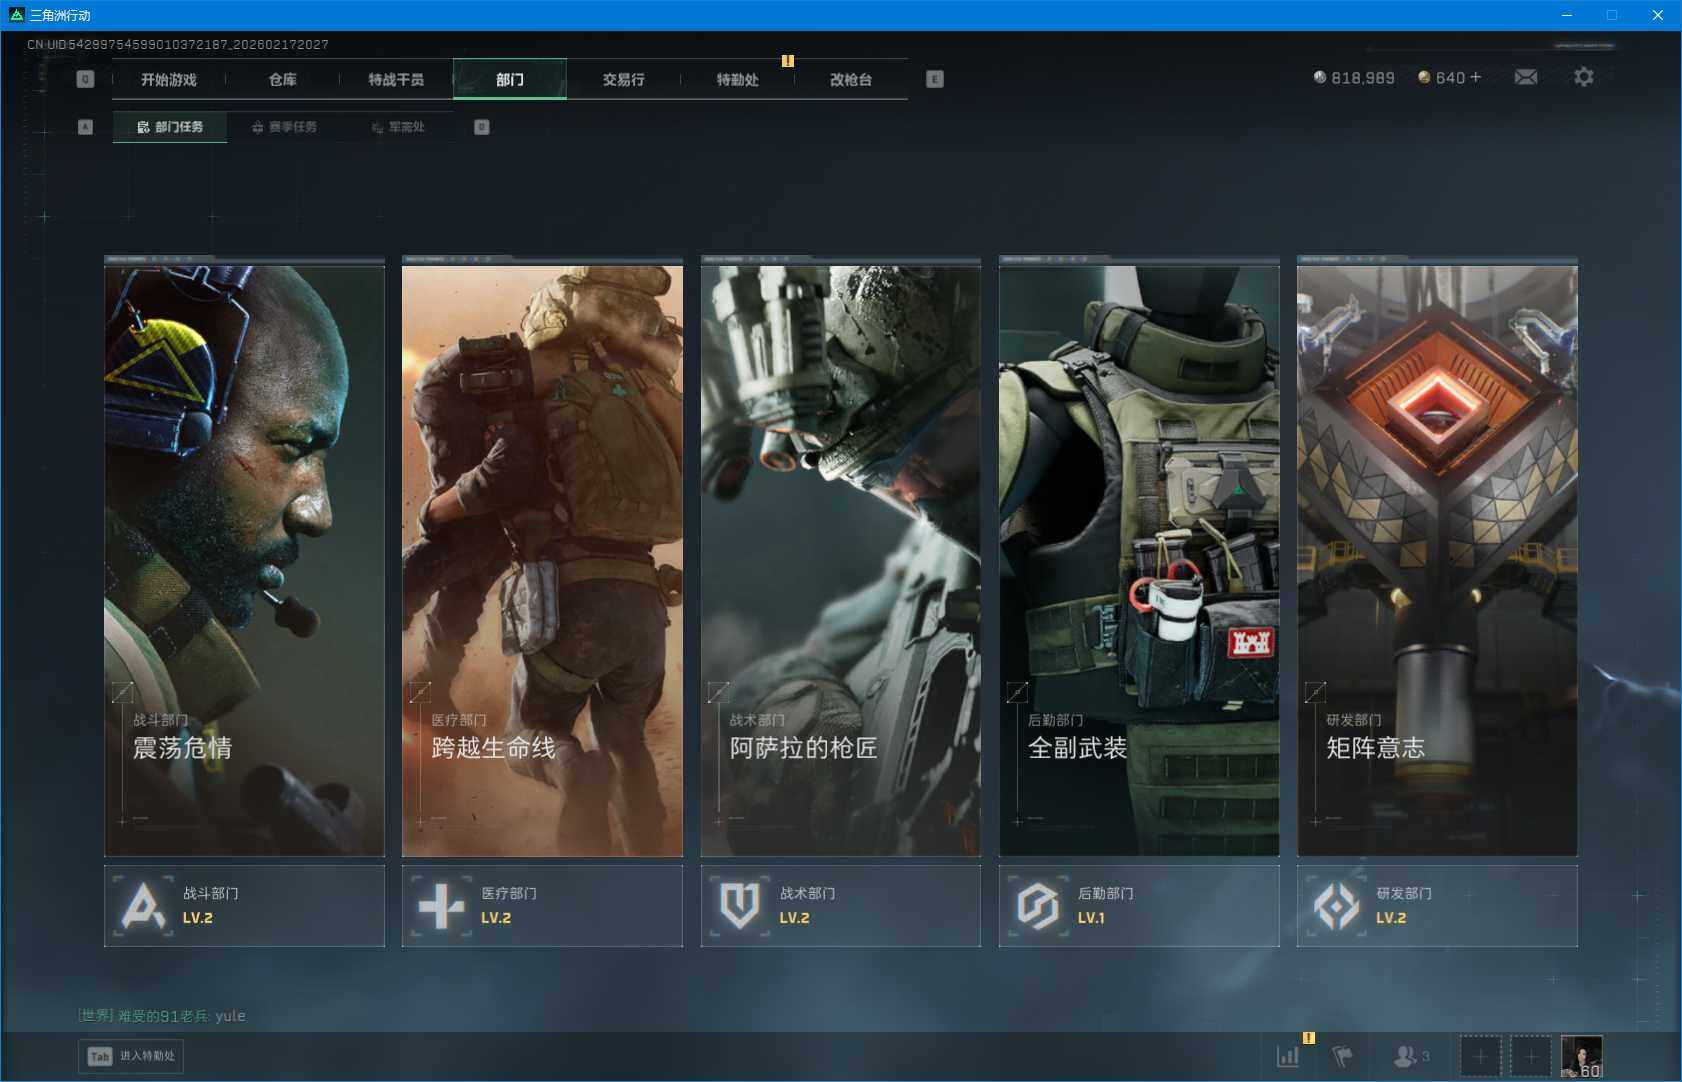Click the 战斗部门 LV.2 button

(x=244, y=906)
